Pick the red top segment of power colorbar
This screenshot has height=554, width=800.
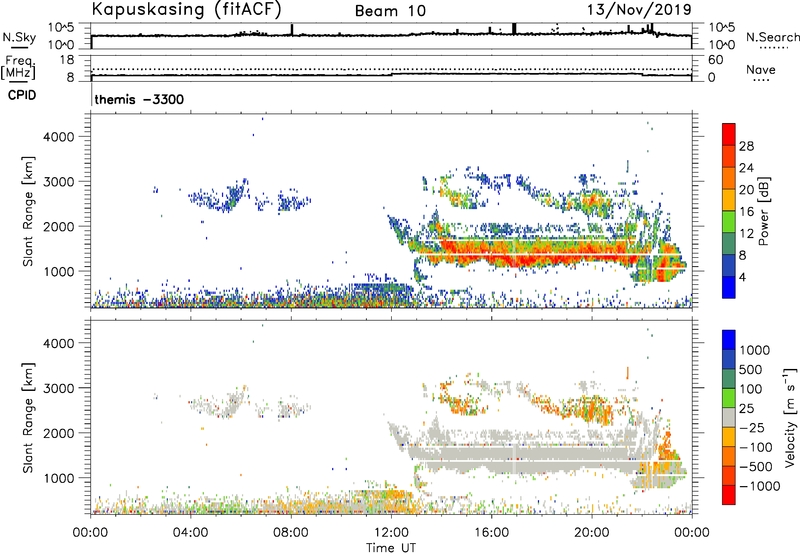(729, 134)
